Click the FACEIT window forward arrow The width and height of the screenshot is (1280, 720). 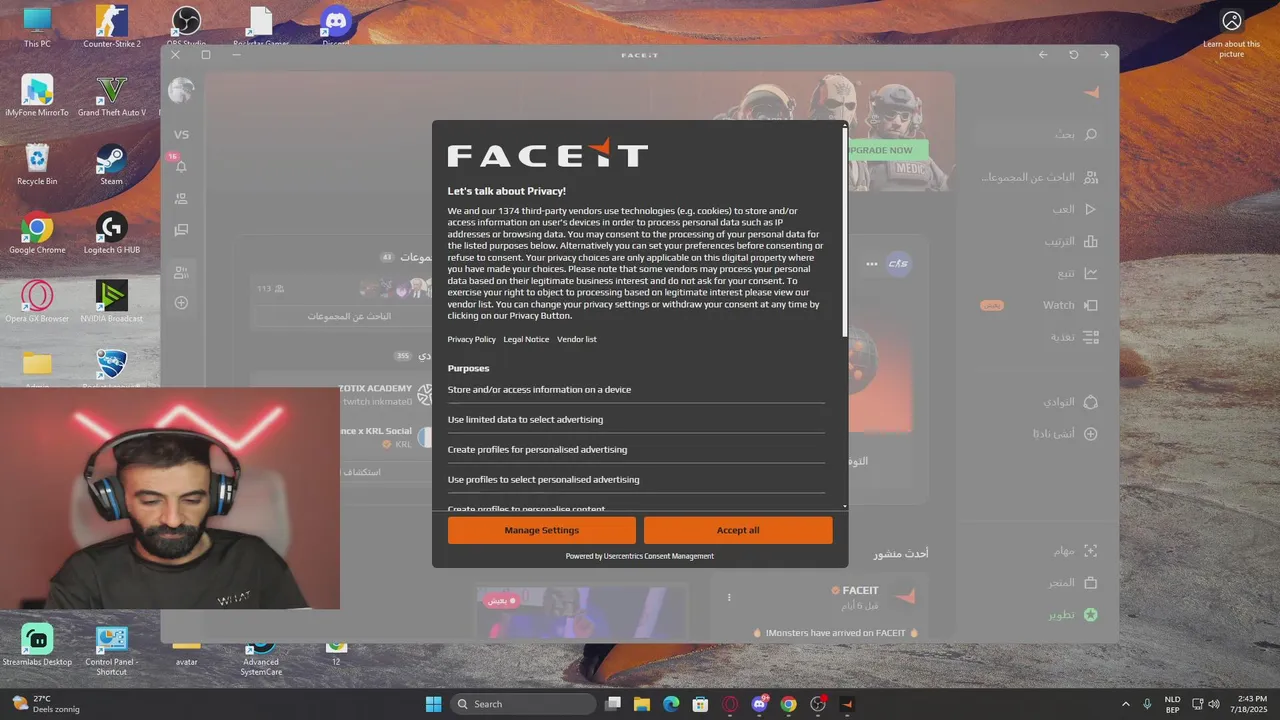tap(1104, 55)
